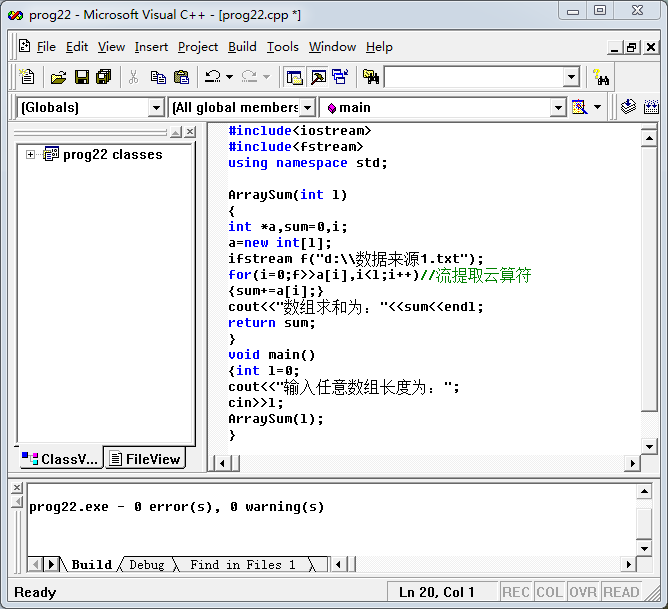Click the output horizontal scrollbar right arrow

tap(628, 565)
